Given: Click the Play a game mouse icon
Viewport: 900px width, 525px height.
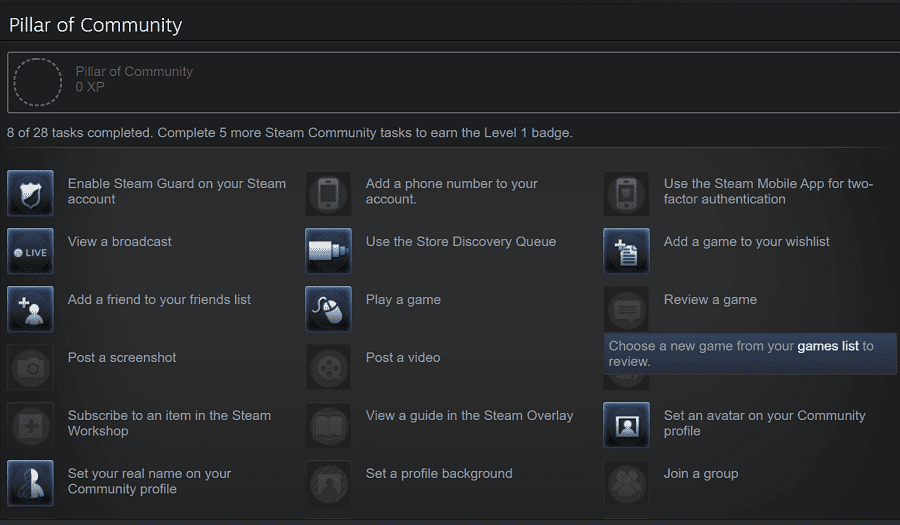Looking at the screenshot, I should (x=328, y=309).
